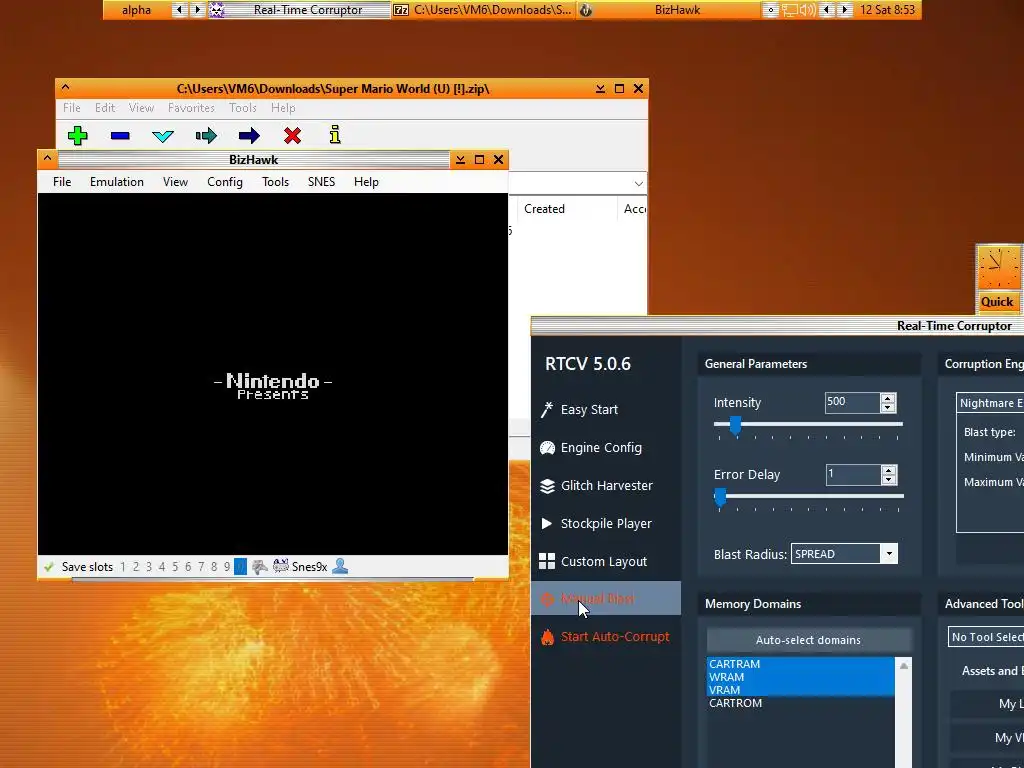Click the Memory Domains list scrollbar up arrow
The image size is (1024, 768).
point(904,665)
